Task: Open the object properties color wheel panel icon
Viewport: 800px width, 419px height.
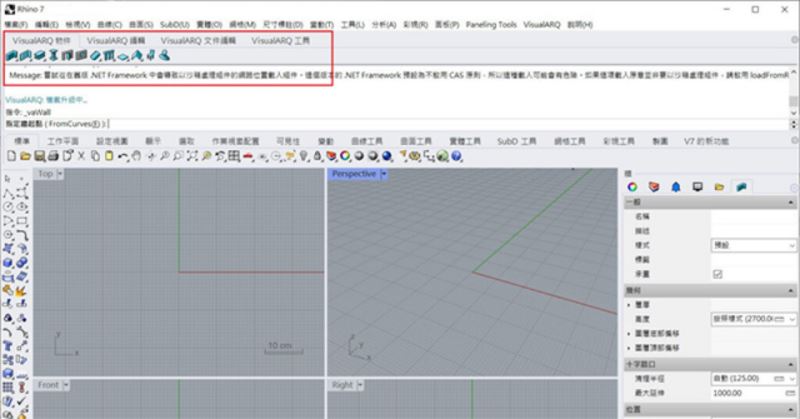Action: click(632, 187)
